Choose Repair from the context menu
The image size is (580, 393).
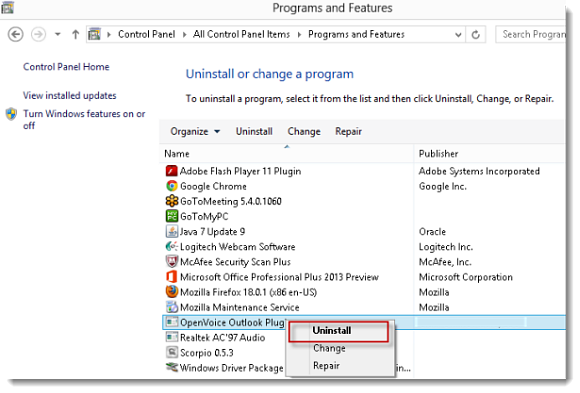point(326,366)
